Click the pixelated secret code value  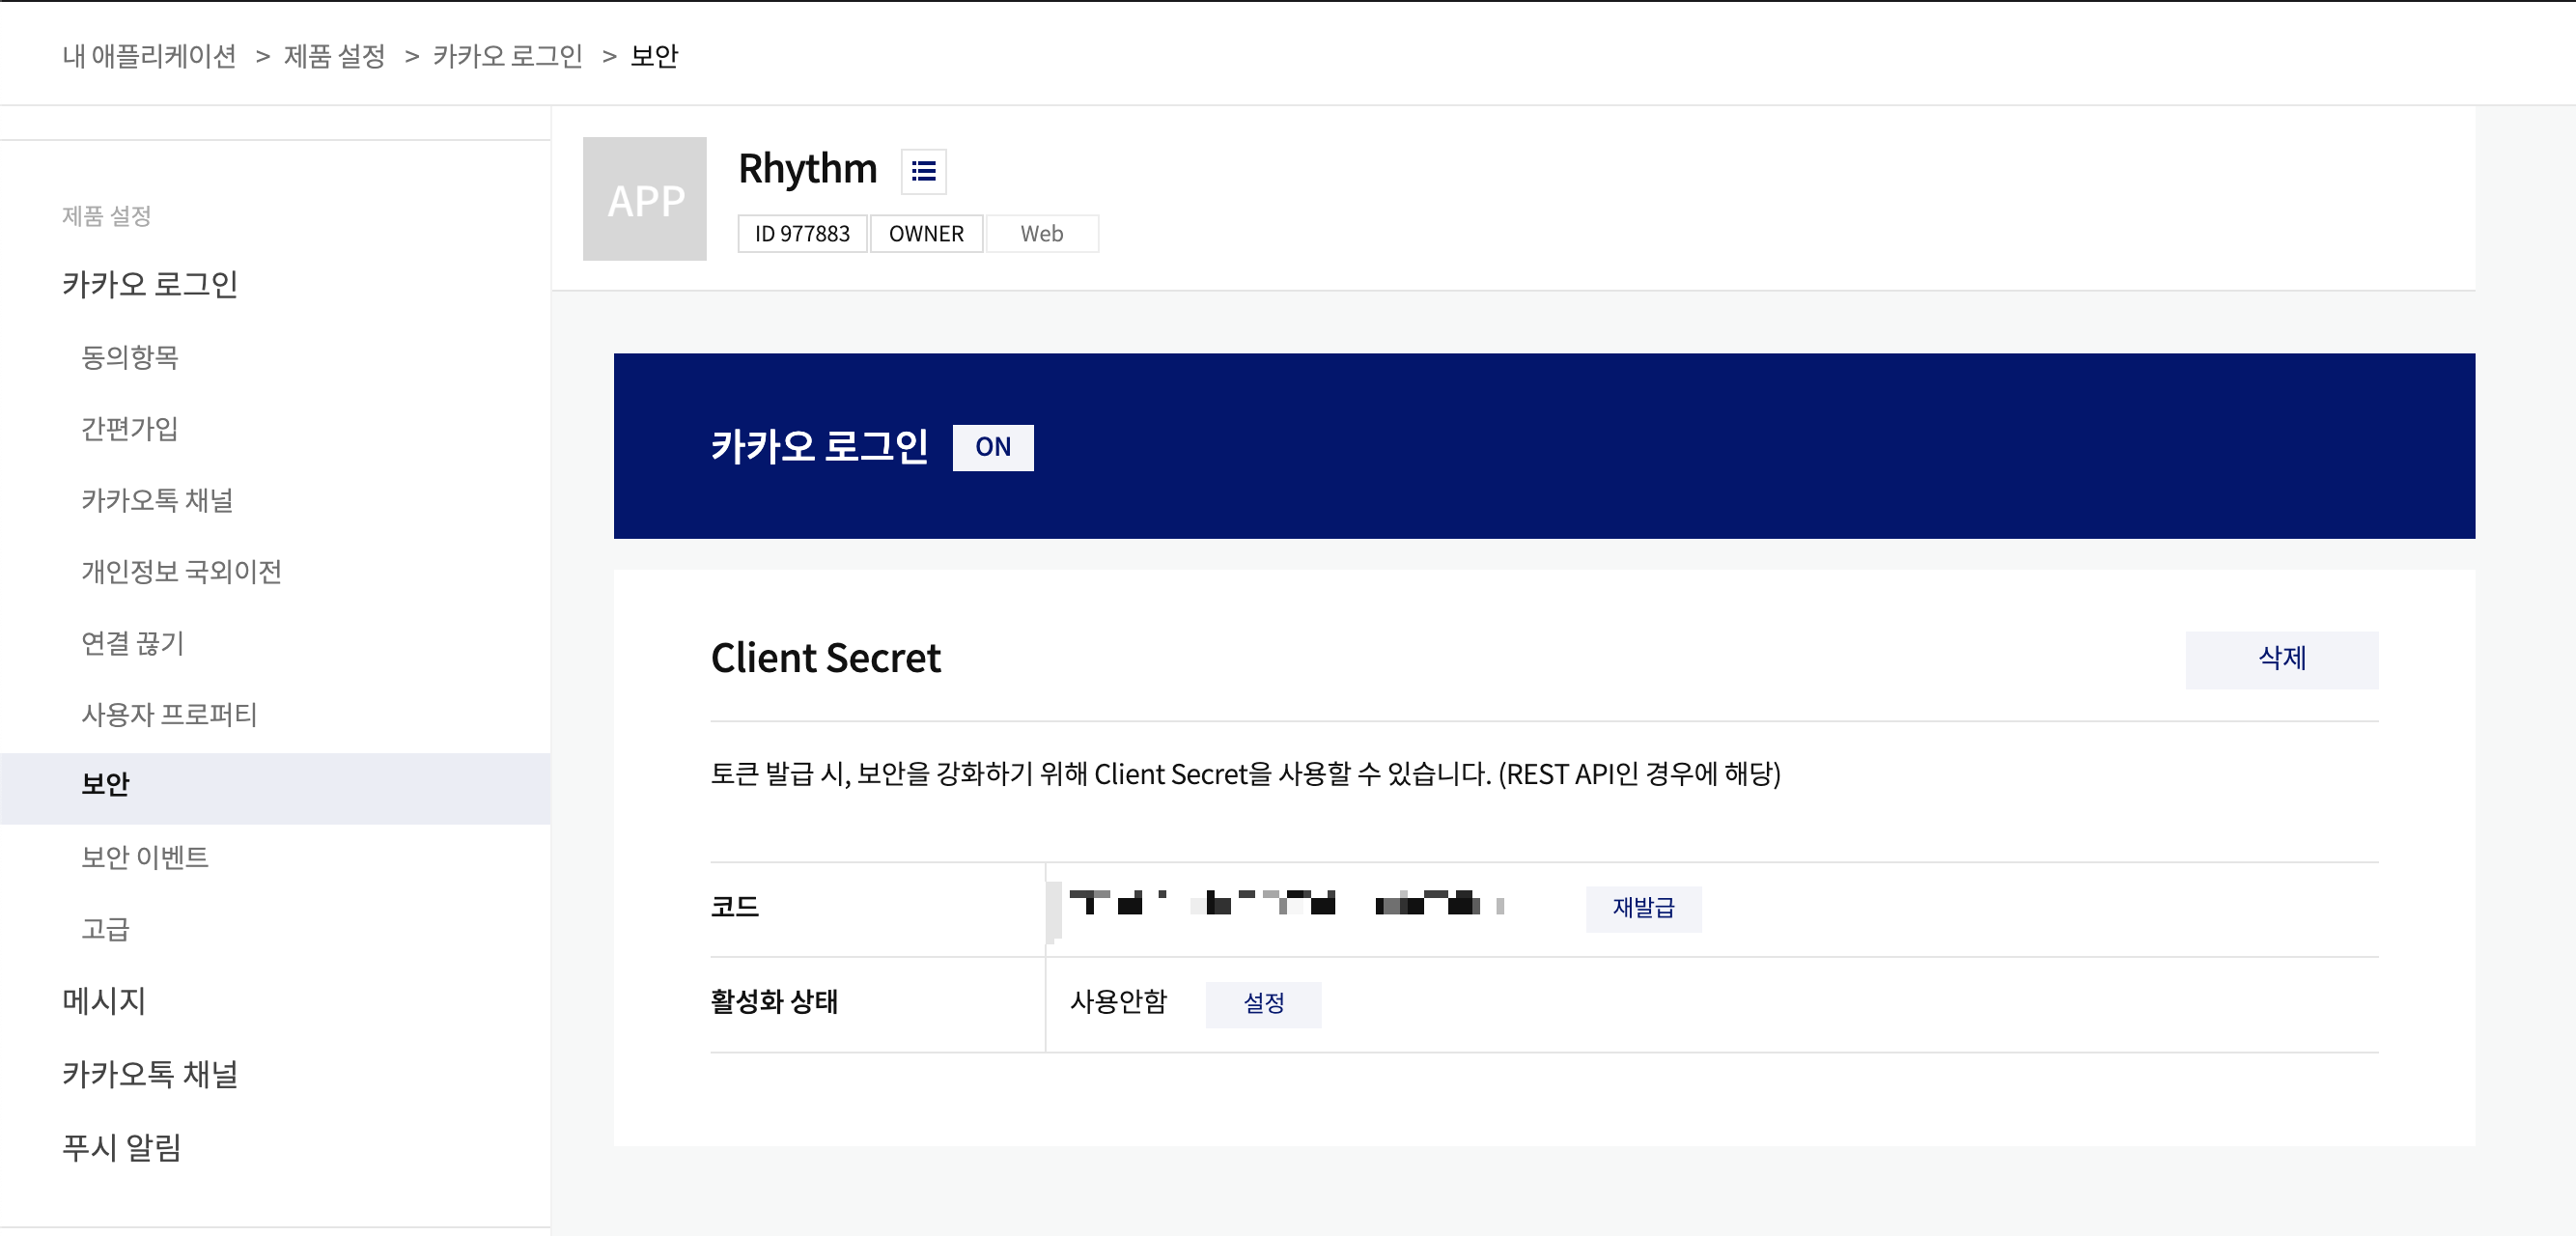point(1287,903)
